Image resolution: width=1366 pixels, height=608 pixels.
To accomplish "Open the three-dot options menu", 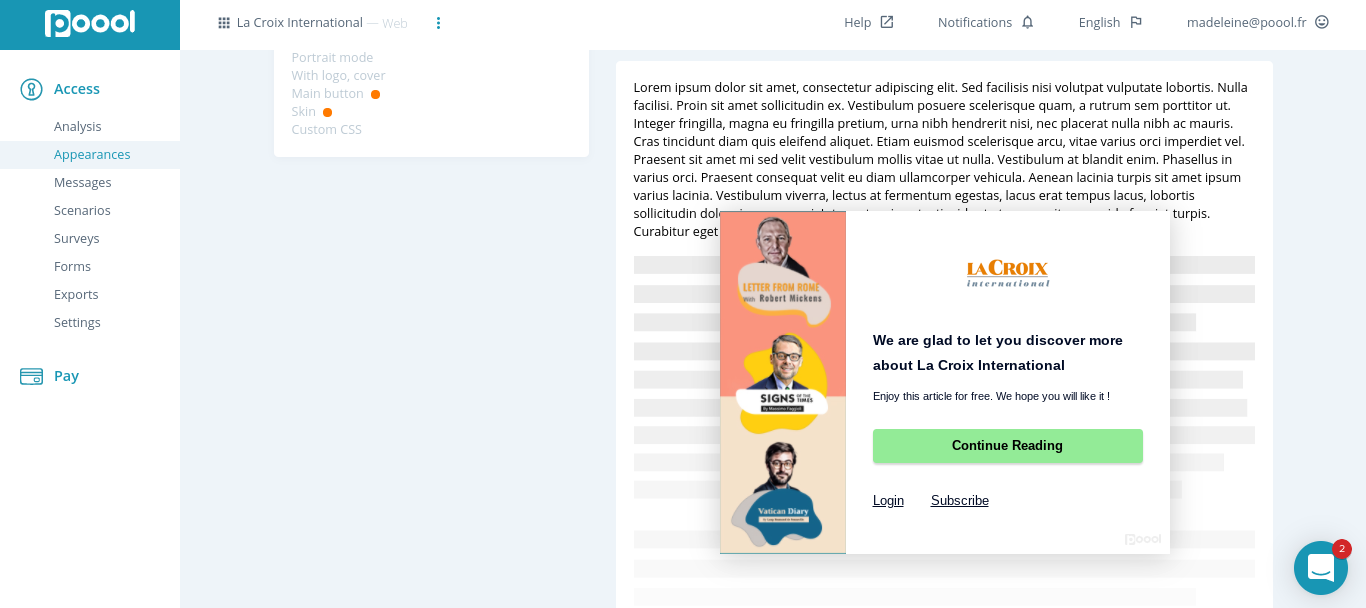I will click(438, 22).
